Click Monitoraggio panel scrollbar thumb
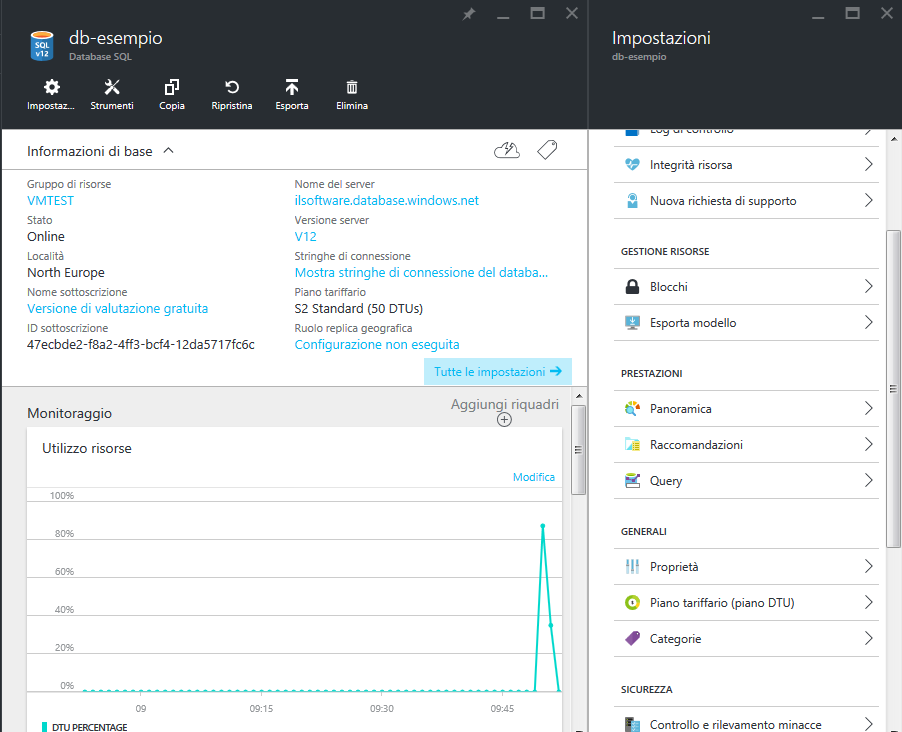Image resolution: width=902 pixels, height=732 pixels. click(x=578, y=450)
